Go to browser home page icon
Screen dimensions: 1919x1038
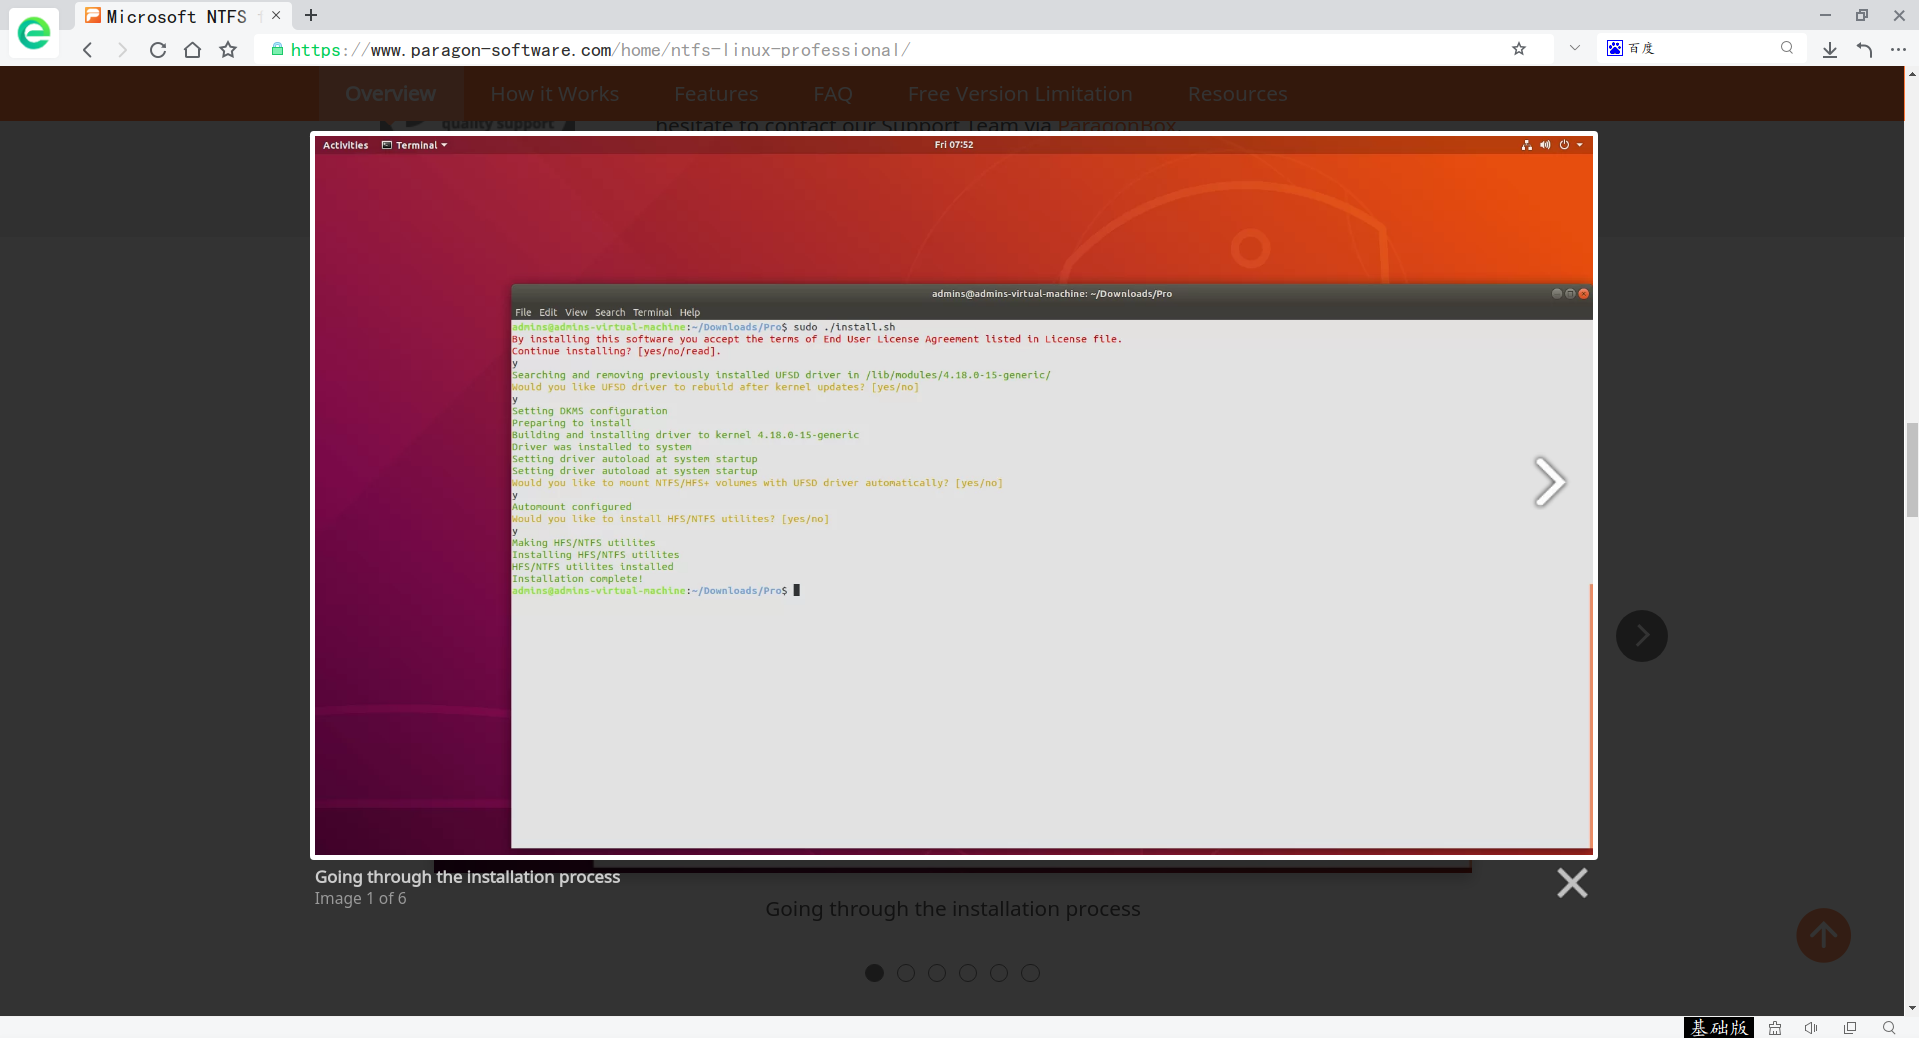(193, 50)
